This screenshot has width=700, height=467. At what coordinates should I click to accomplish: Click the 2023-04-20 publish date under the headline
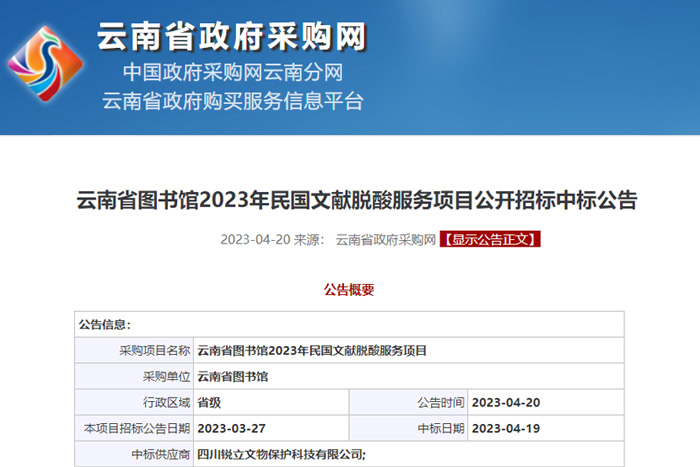coord(254,240)
